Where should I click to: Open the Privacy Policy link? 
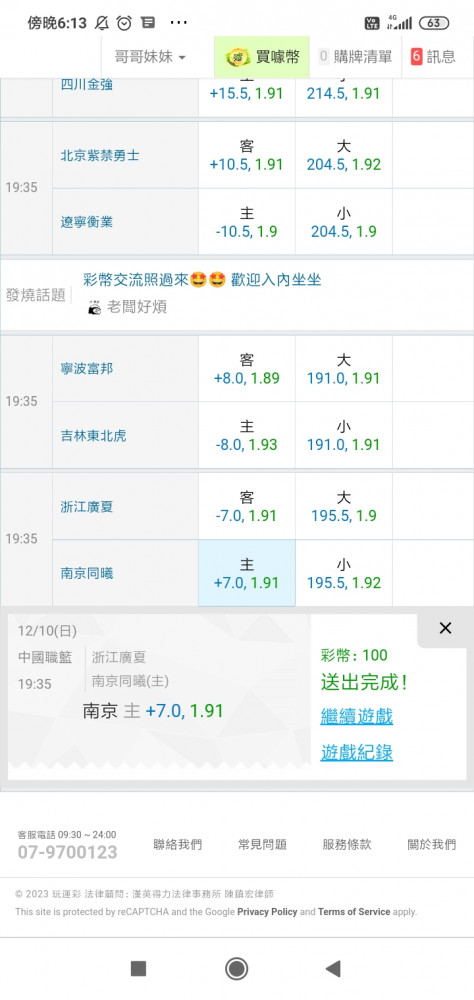pos(267,912)
